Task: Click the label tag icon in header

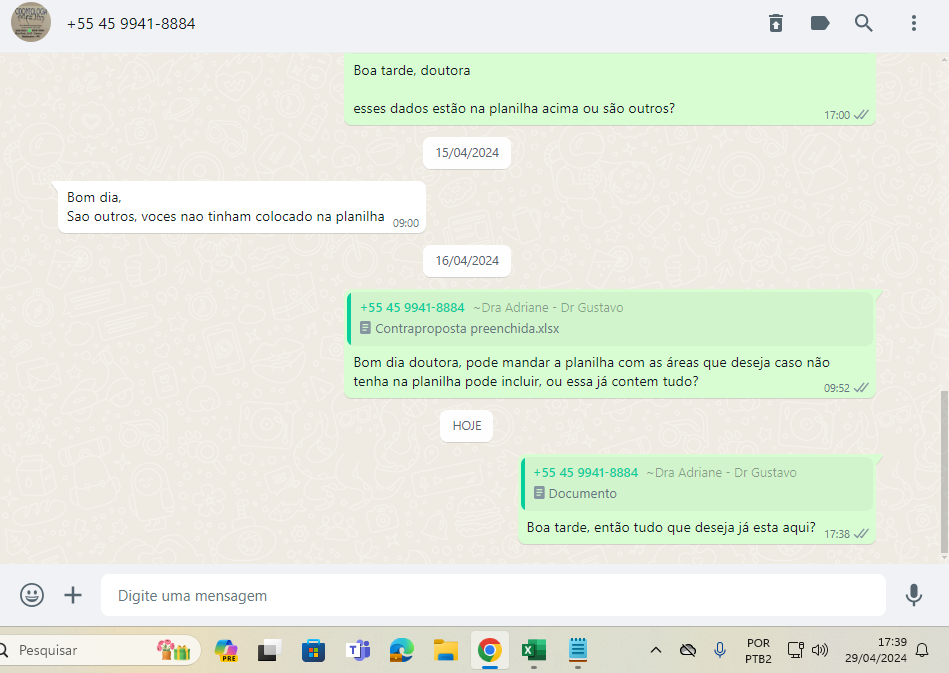Action: click(x=819, y=23)
